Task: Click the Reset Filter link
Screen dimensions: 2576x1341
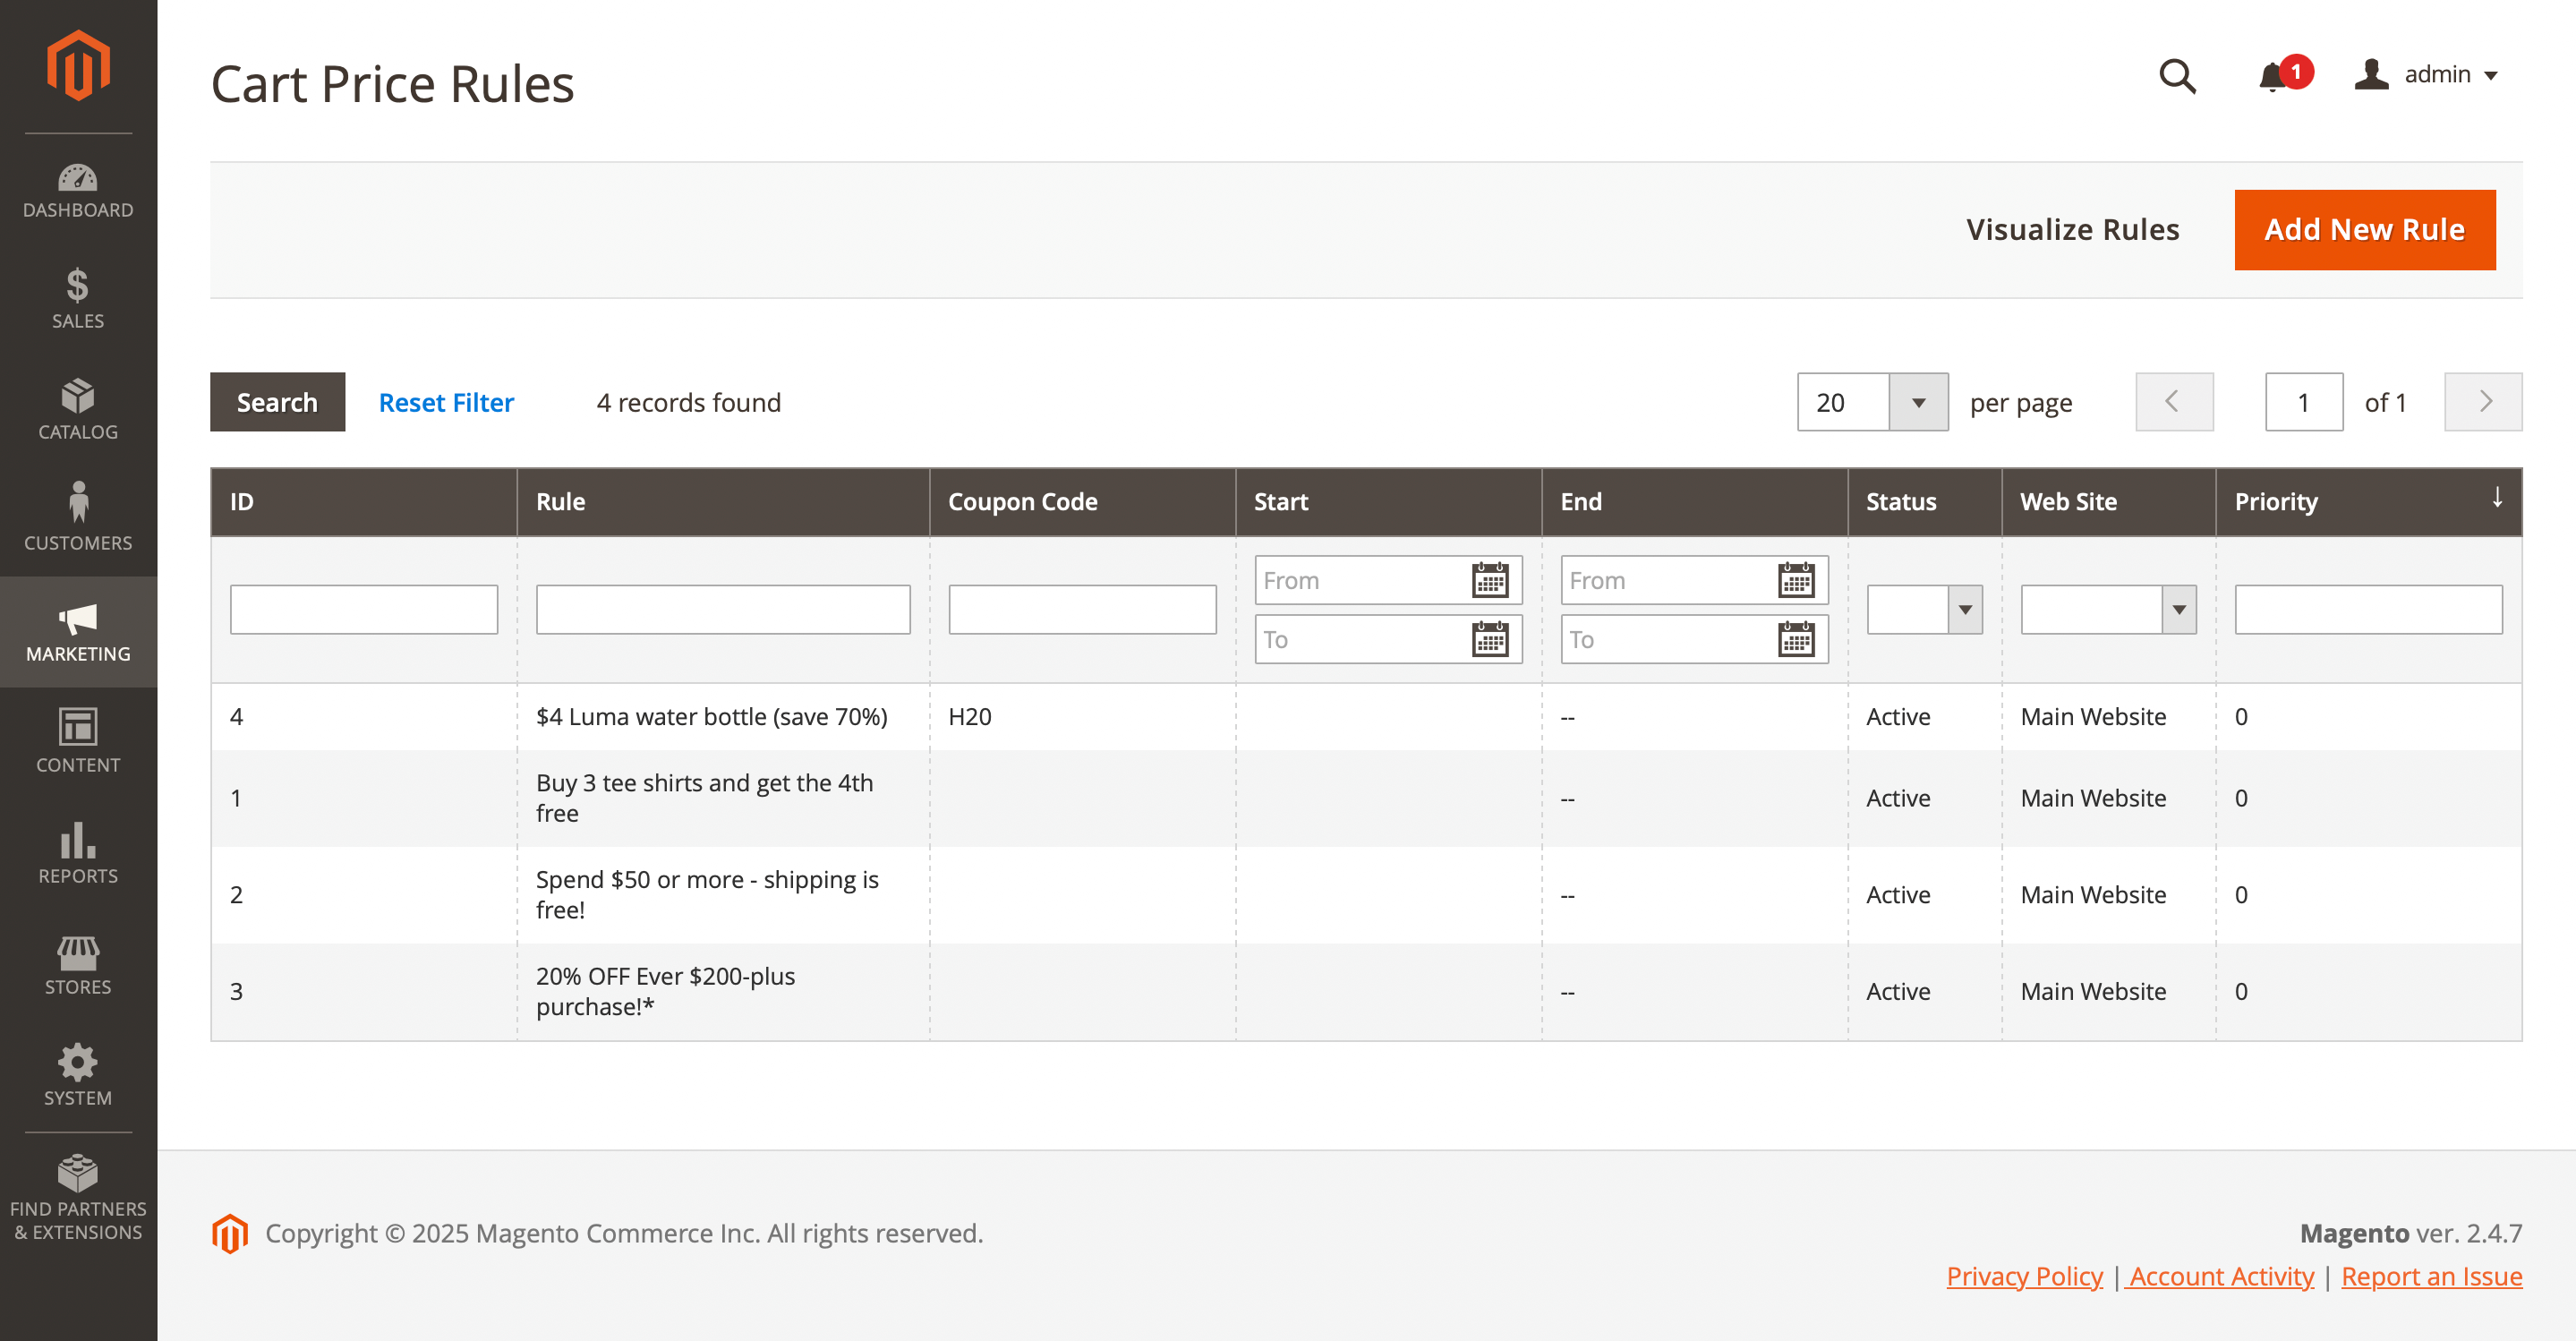Action: coord(446,403)
